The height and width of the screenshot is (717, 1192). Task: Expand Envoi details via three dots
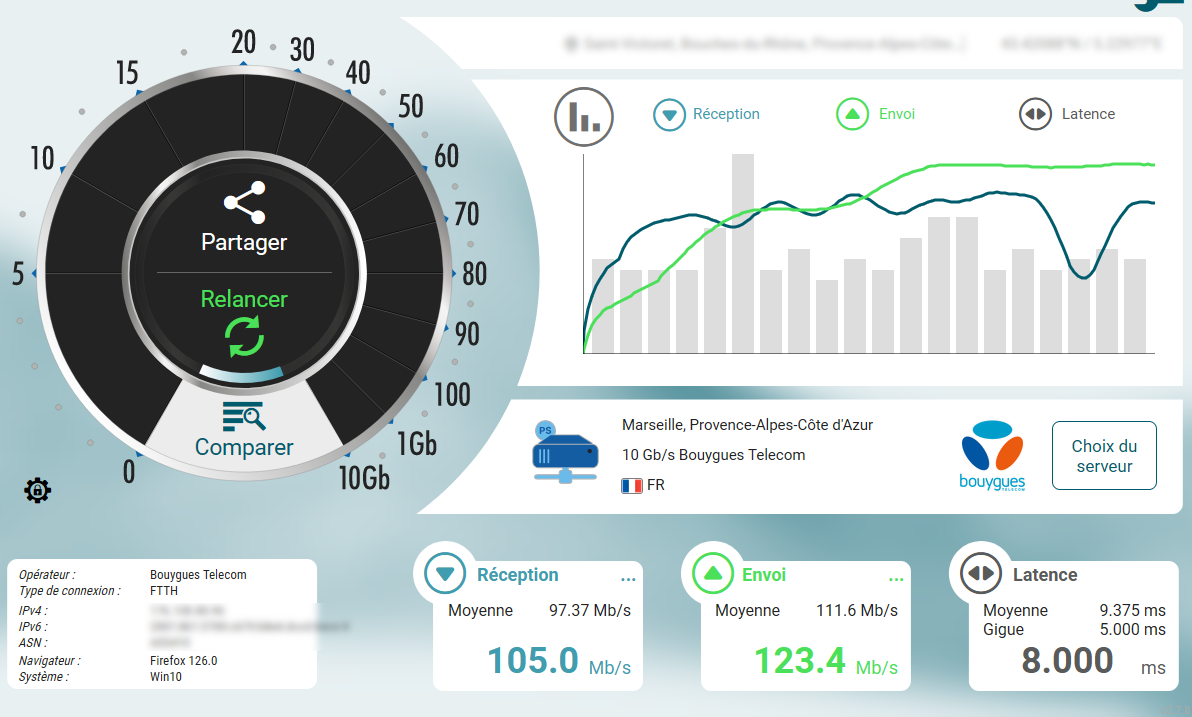coord(896,579)
